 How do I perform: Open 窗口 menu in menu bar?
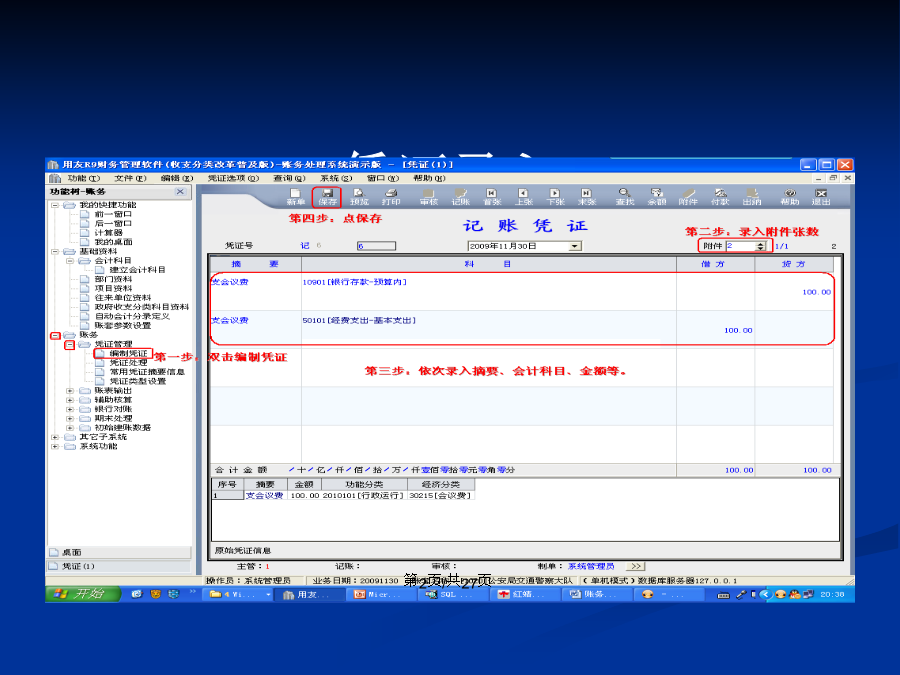click(383, 179)
